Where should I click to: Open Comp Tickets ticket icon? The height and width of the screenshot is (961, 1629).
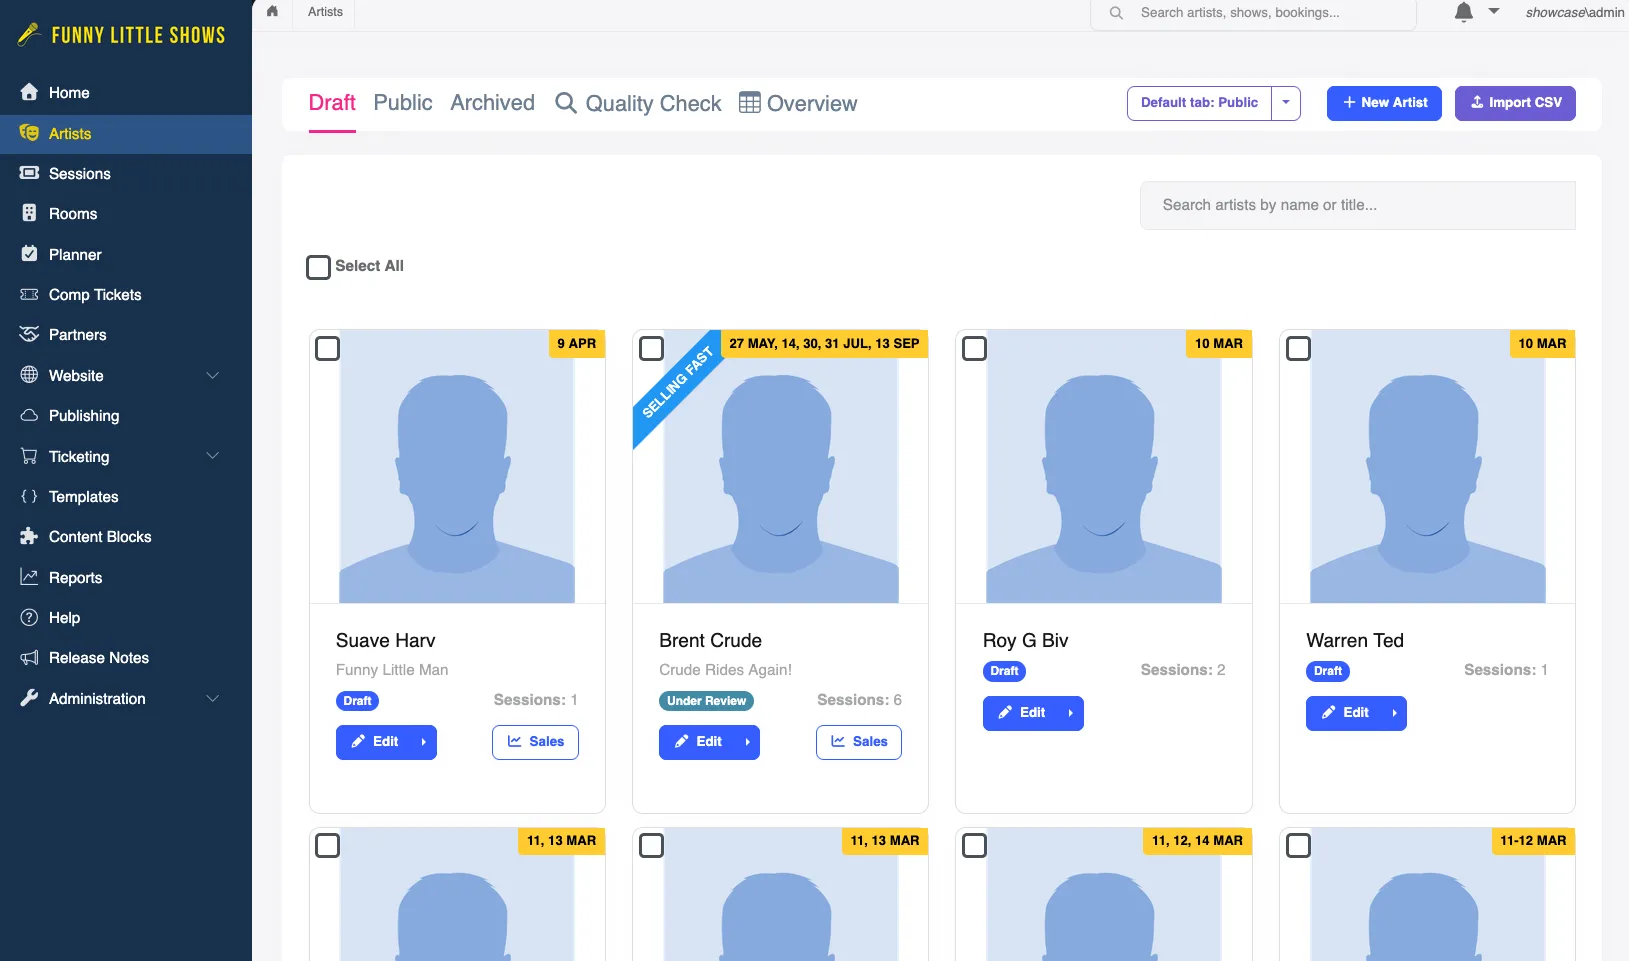point(29,294)
